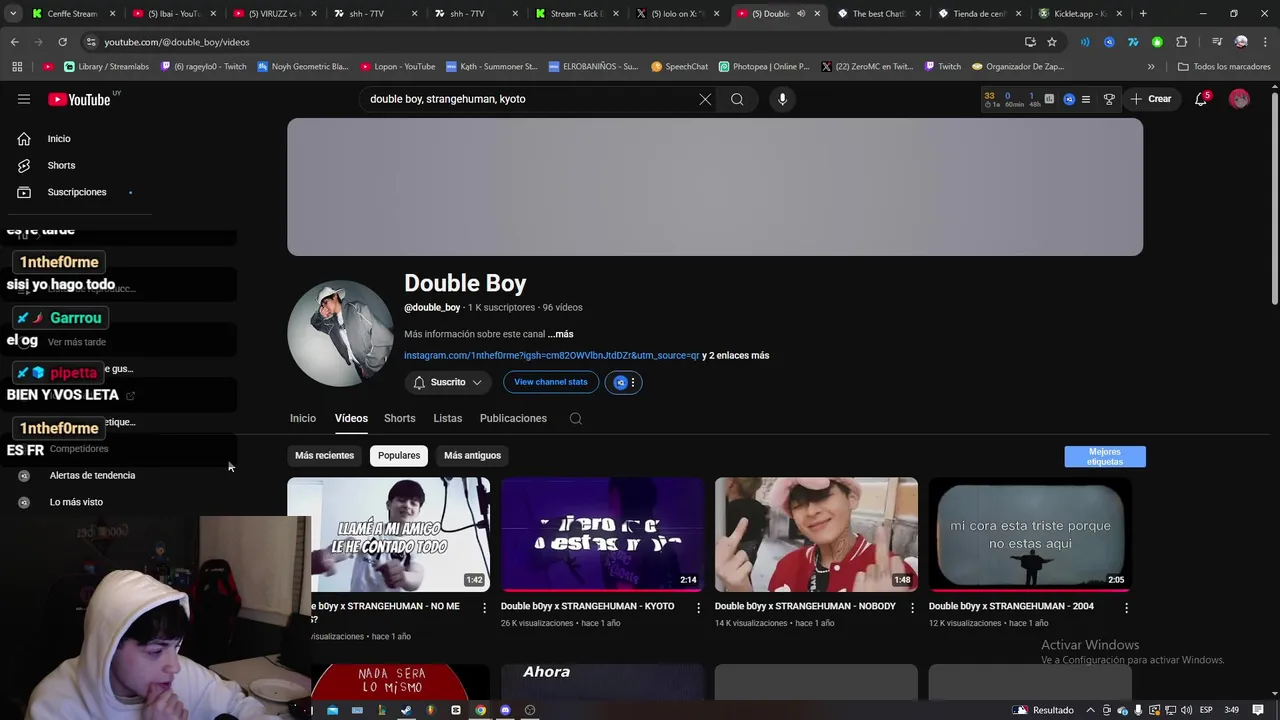Switch to the channel Videos tab

tap(351, 419)
